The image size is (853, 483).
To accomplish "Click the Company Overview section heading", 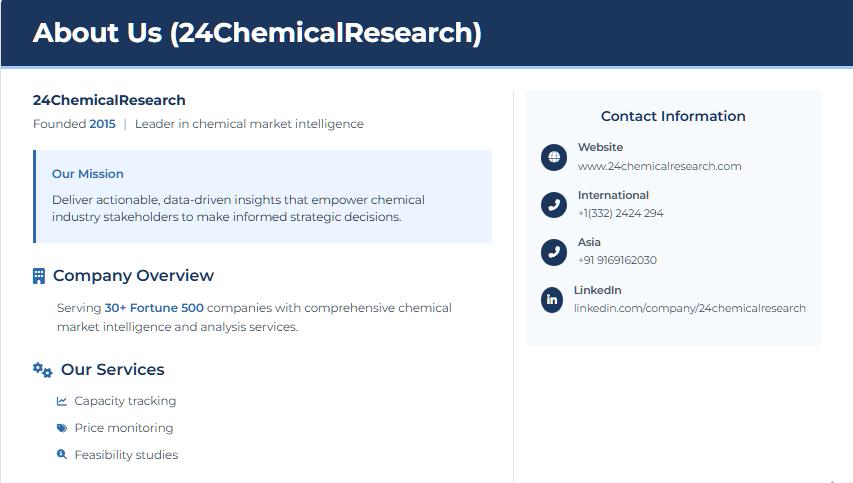I will [x=133, y=276].
